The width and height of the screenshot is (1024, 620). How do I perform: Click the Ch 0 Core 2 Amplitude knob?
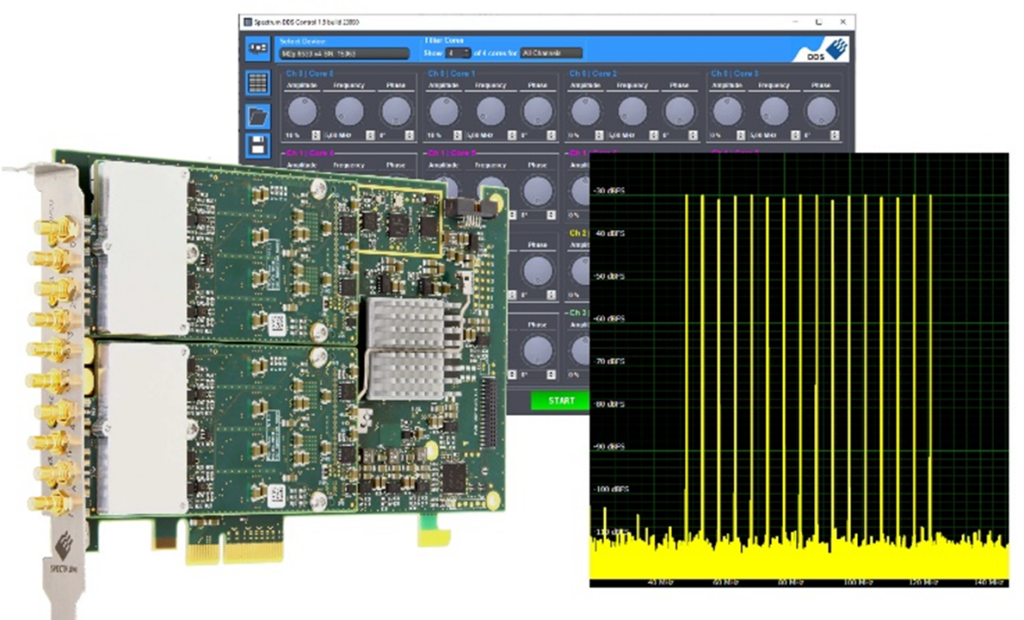585,111
